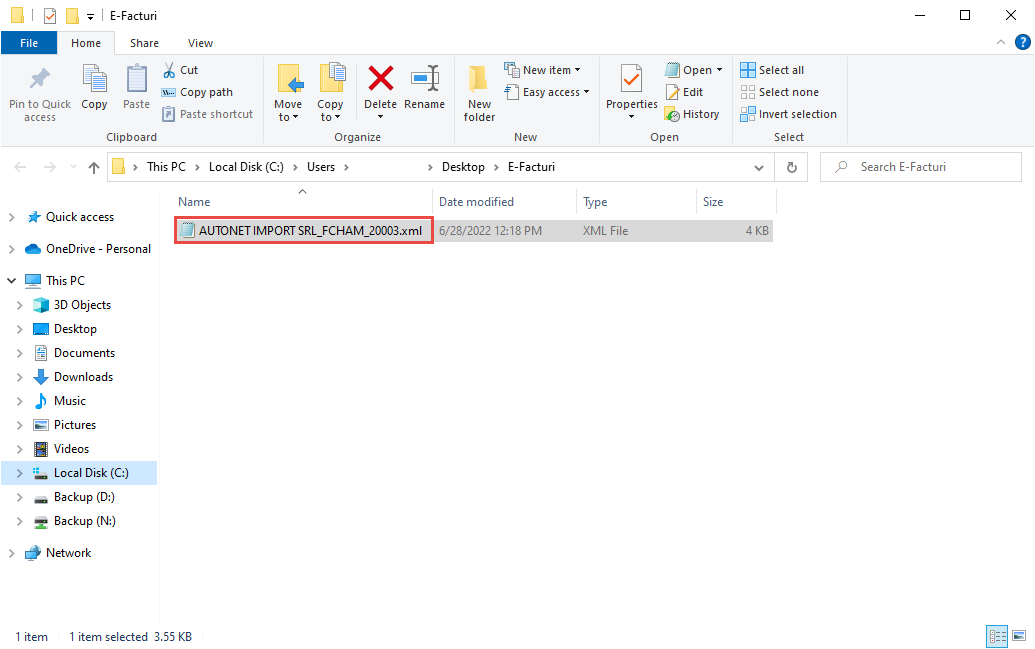Switch to Large icons view layout
1035x649 pixels.
pos(1019,636)
